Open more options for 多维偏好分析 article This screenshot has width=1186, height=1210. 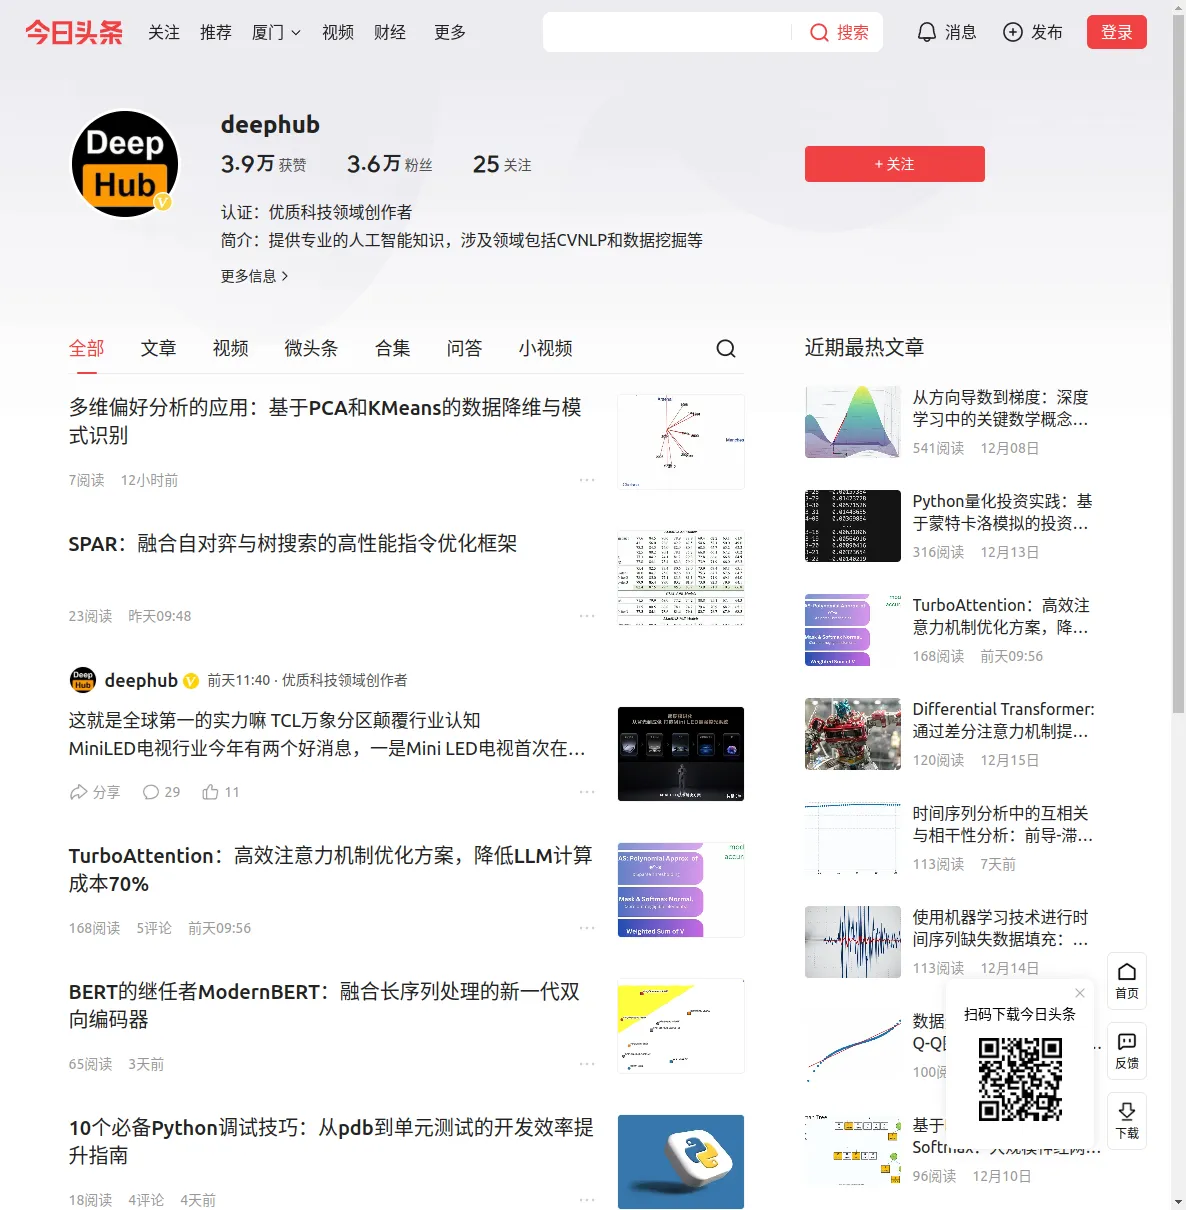click(587, 480)
